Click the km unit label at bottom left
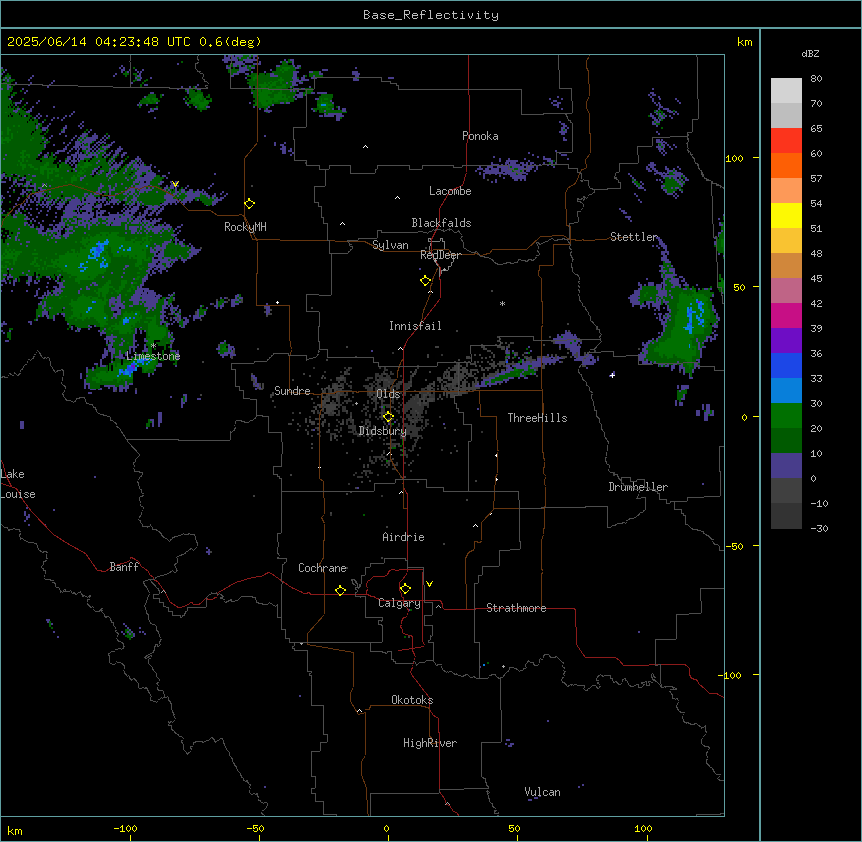The width and height of the screenshot is (862, 842). pyautogui.click(x=15, y=830)
